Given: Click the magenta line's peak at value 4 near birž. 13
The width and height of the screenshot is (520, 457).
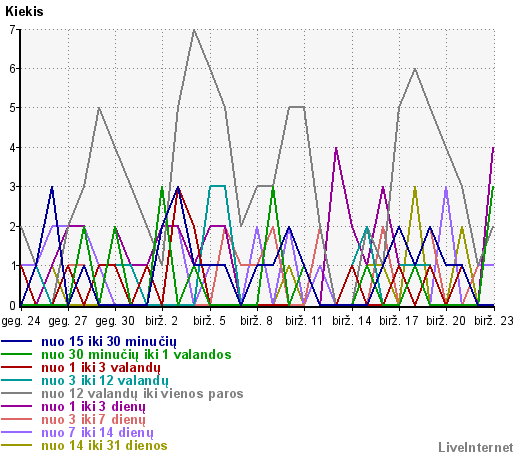Looking at the screenshot, I should (336, 148).
